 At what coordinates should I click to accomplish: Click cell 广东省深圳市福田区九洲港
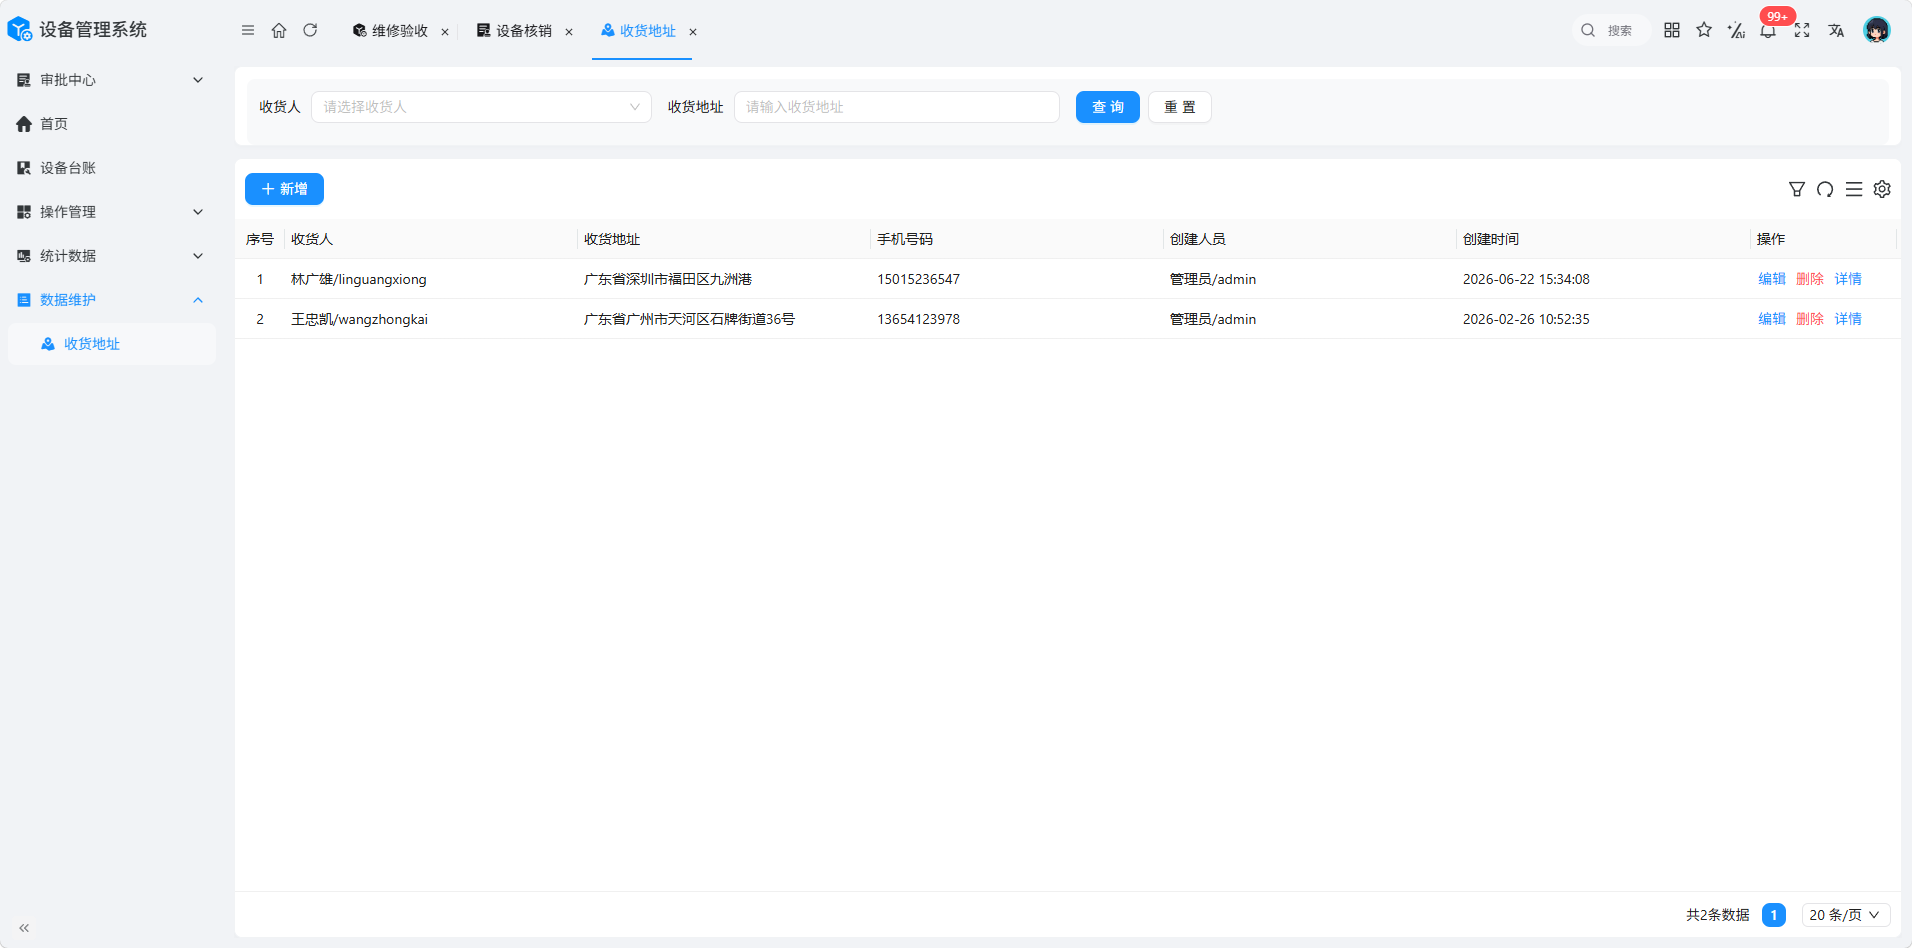click(x=668, y=279)
